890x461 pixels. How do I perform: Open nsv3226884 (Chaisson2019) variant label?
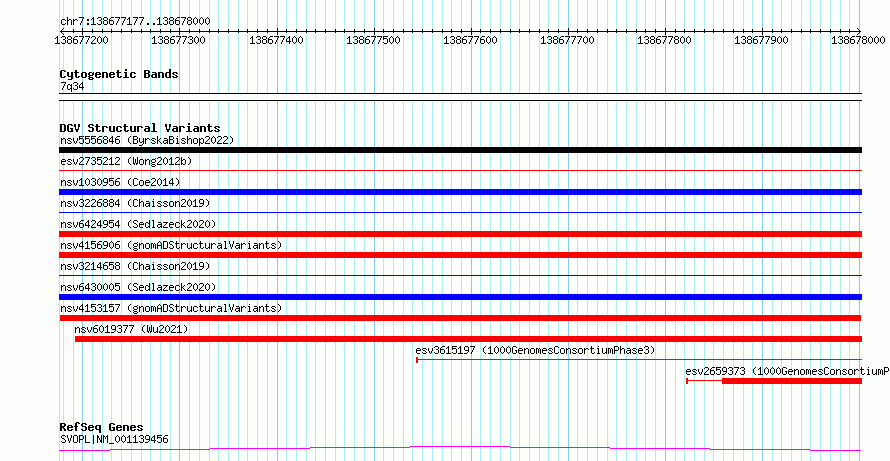tap(135, 203)
